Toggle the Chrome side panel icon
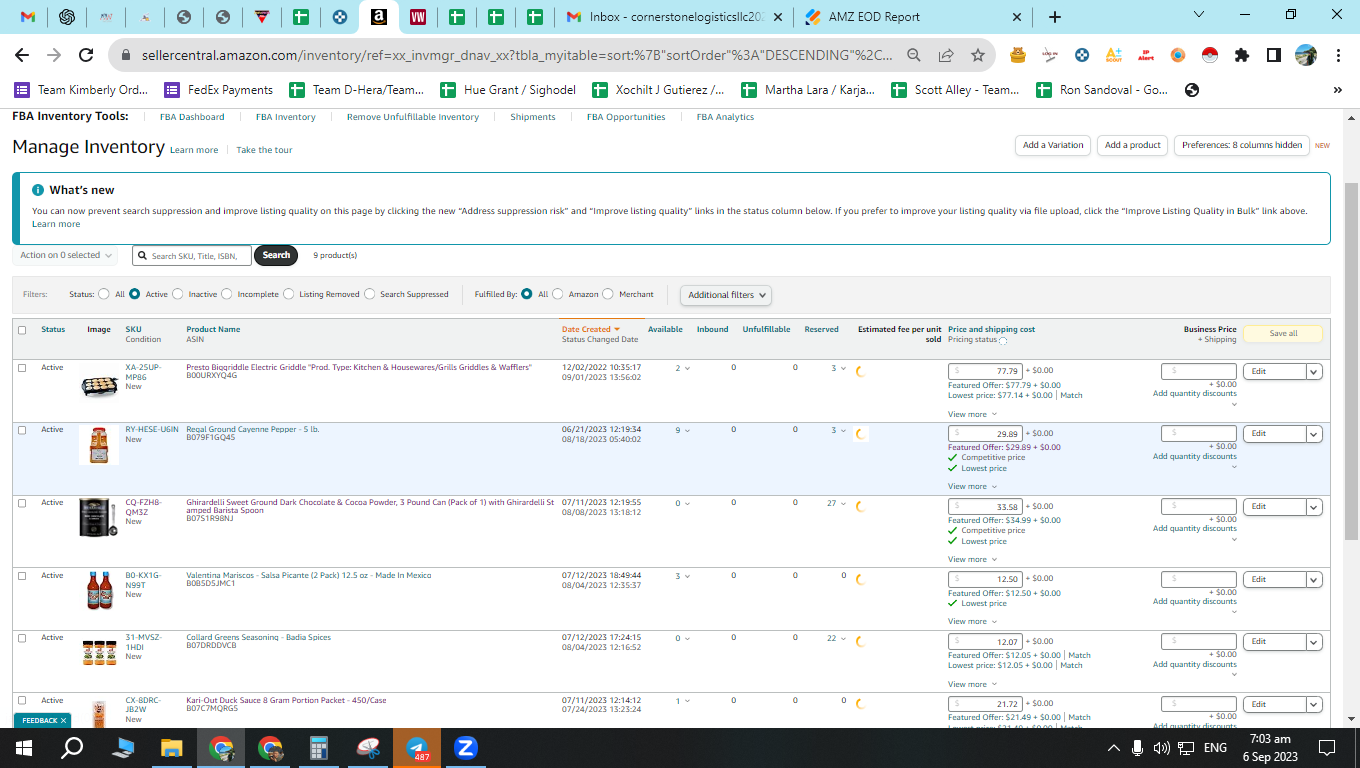 [x=1274, y=55]
